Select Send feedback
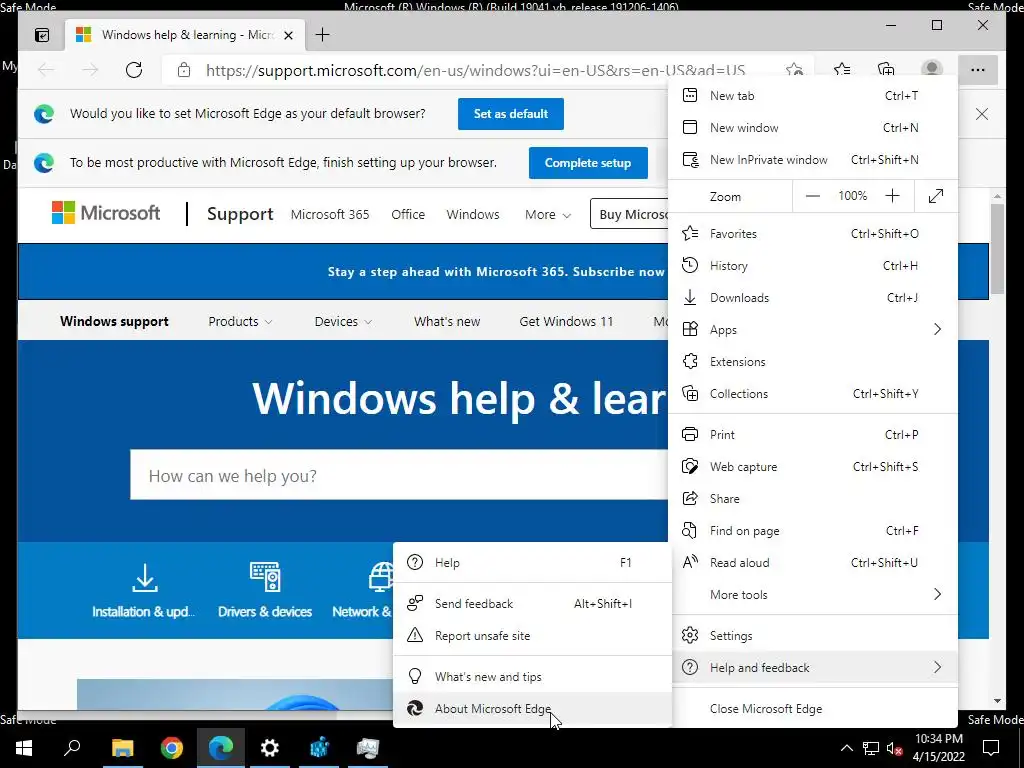The image size is (1024, 768). tap(532, 604)
